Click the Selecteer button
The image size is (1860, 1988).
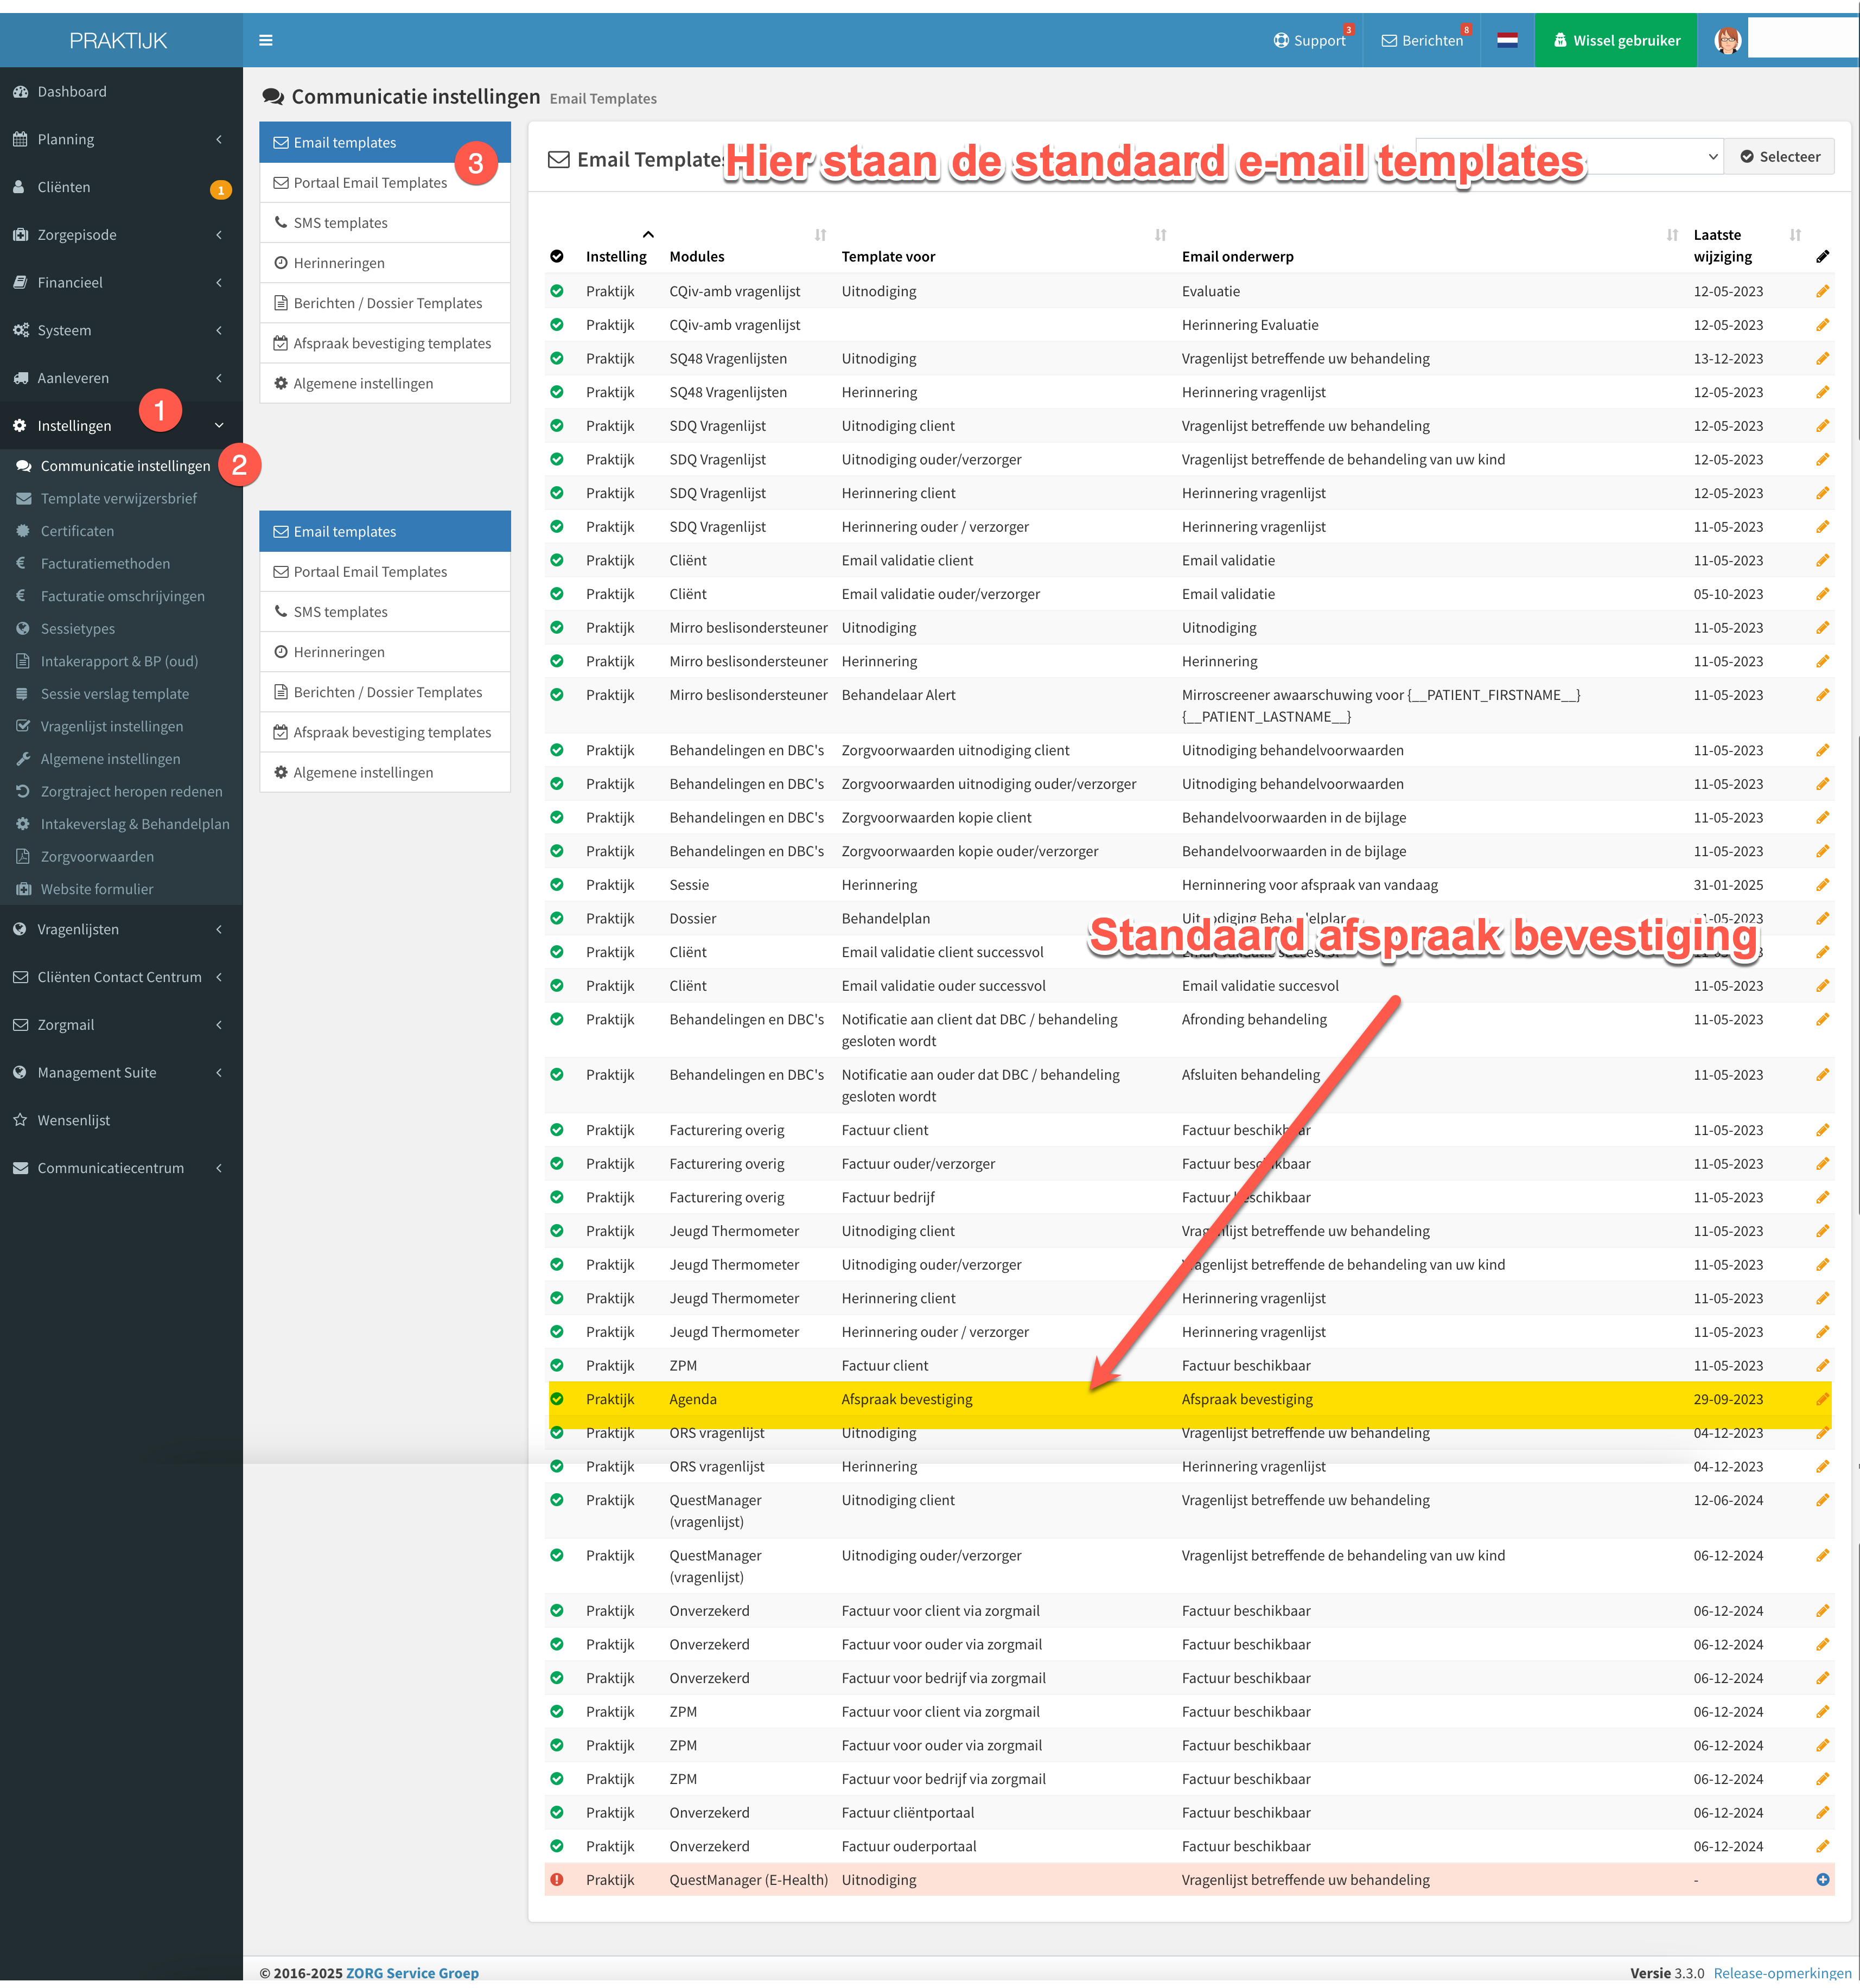pos(1780,156)
